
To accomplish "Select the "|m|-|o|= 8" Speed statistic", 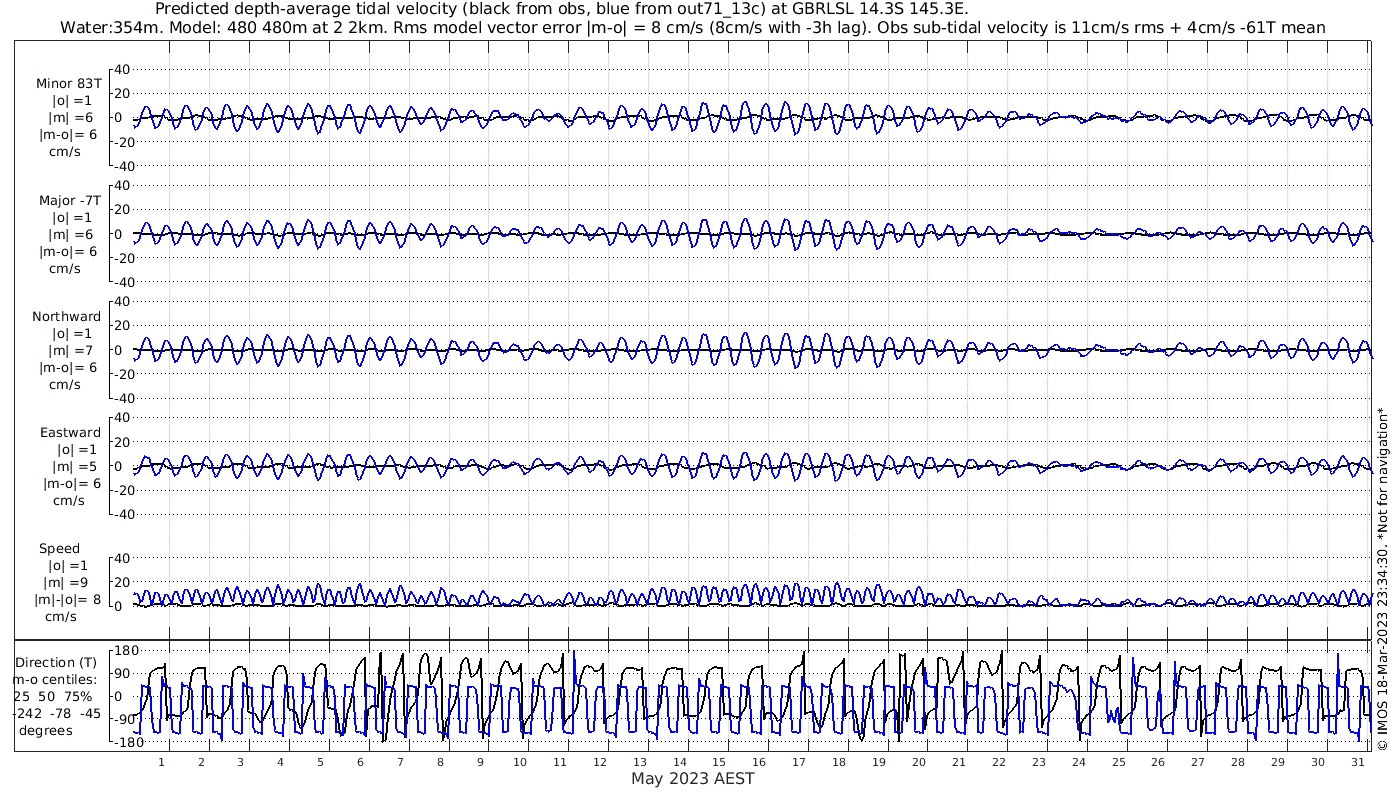I will 68,599.
